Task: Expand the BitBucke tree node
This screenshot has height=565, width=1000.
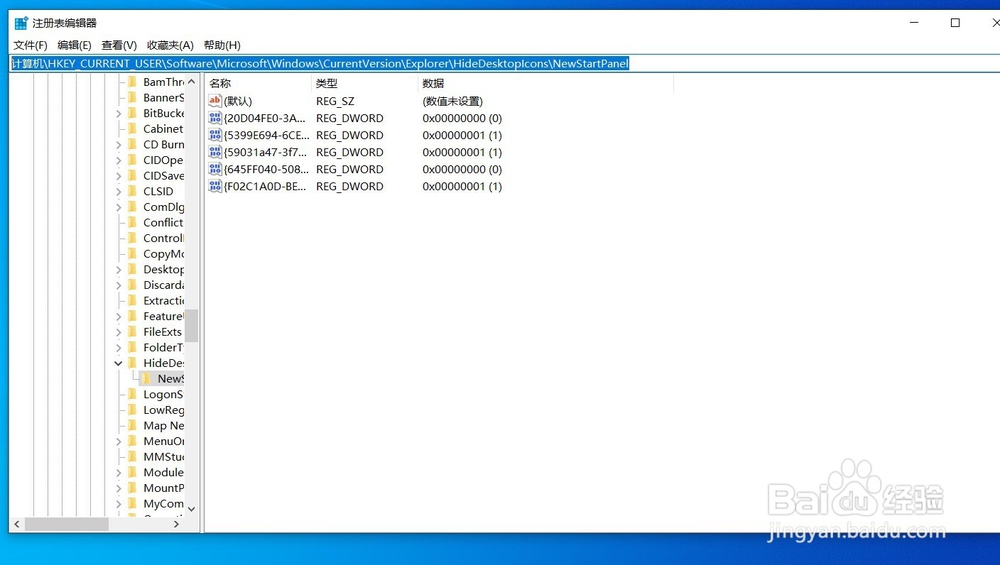Action: click(x=119, y=114)
